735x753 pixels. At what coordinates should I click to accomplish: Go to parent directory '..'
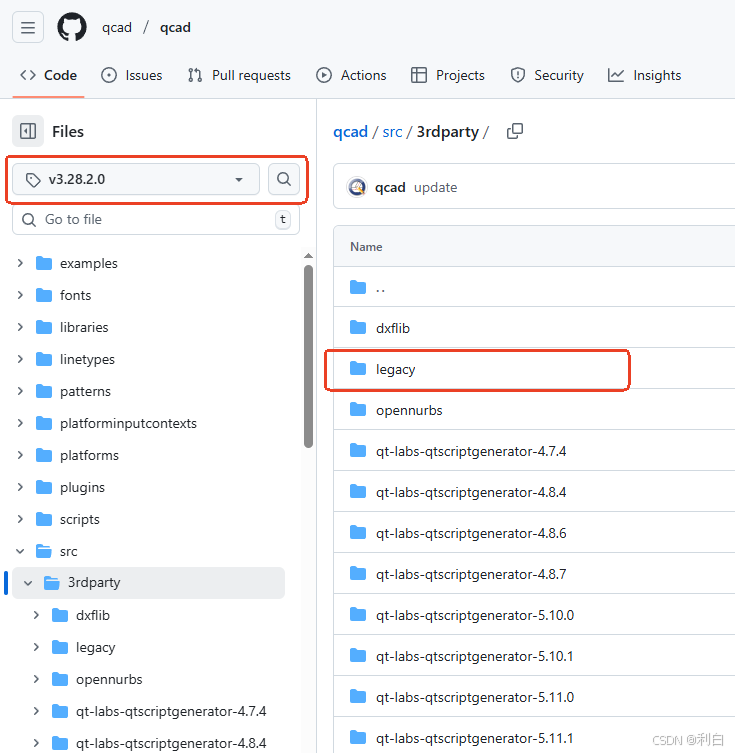380,288
